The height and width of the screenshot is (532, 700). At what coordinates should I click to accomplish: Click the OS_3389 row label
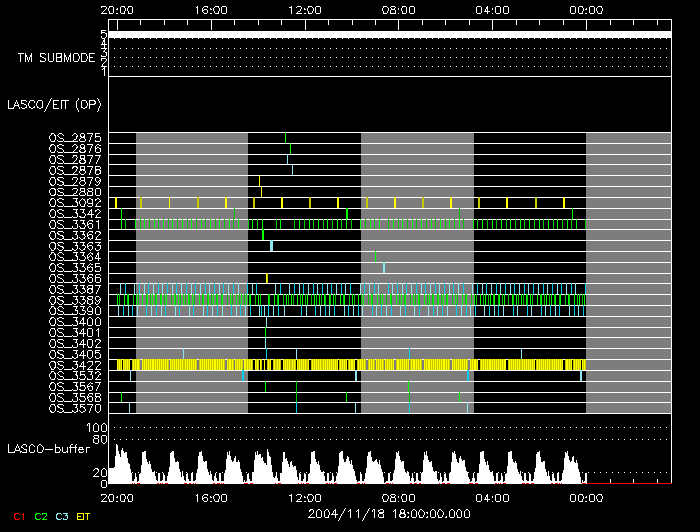click(74, 300)
